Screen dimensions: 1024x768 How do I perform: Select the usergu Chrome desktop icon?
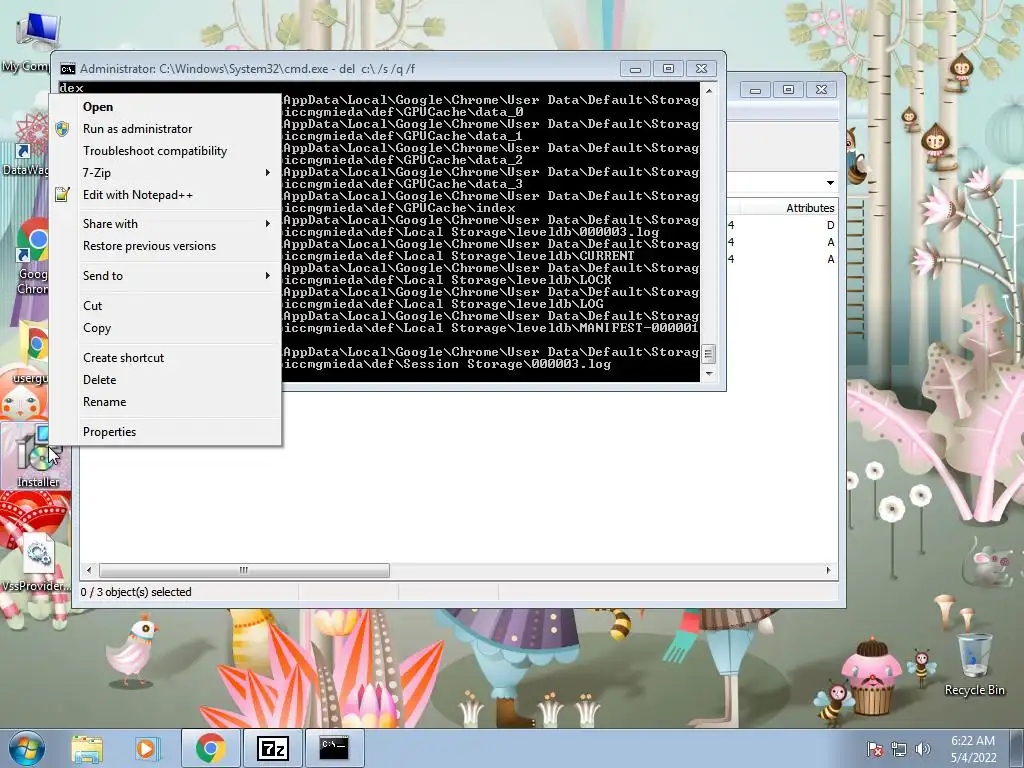coord(29,353)
